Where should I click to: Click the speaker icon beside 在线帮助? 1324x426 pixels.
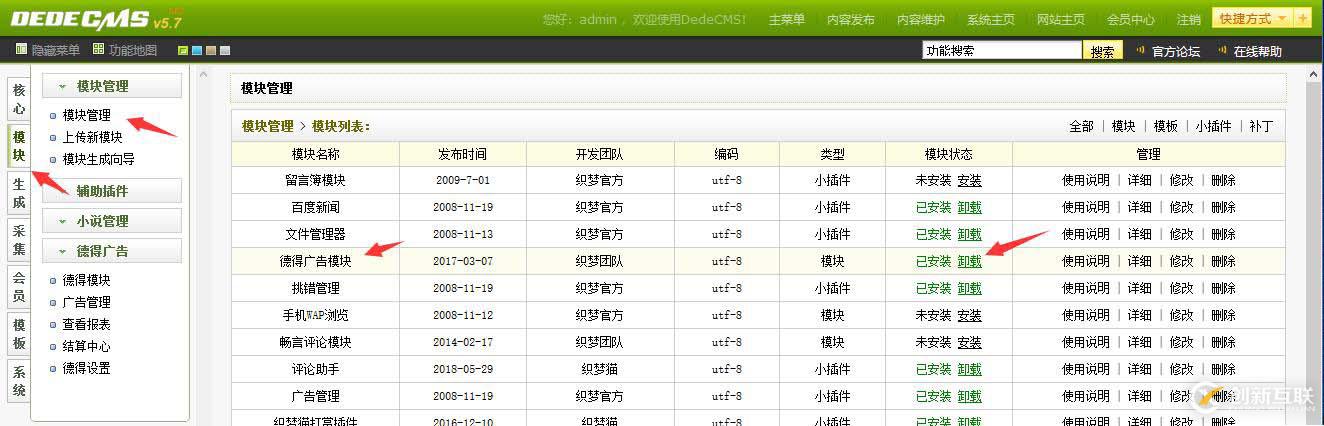1222,50
